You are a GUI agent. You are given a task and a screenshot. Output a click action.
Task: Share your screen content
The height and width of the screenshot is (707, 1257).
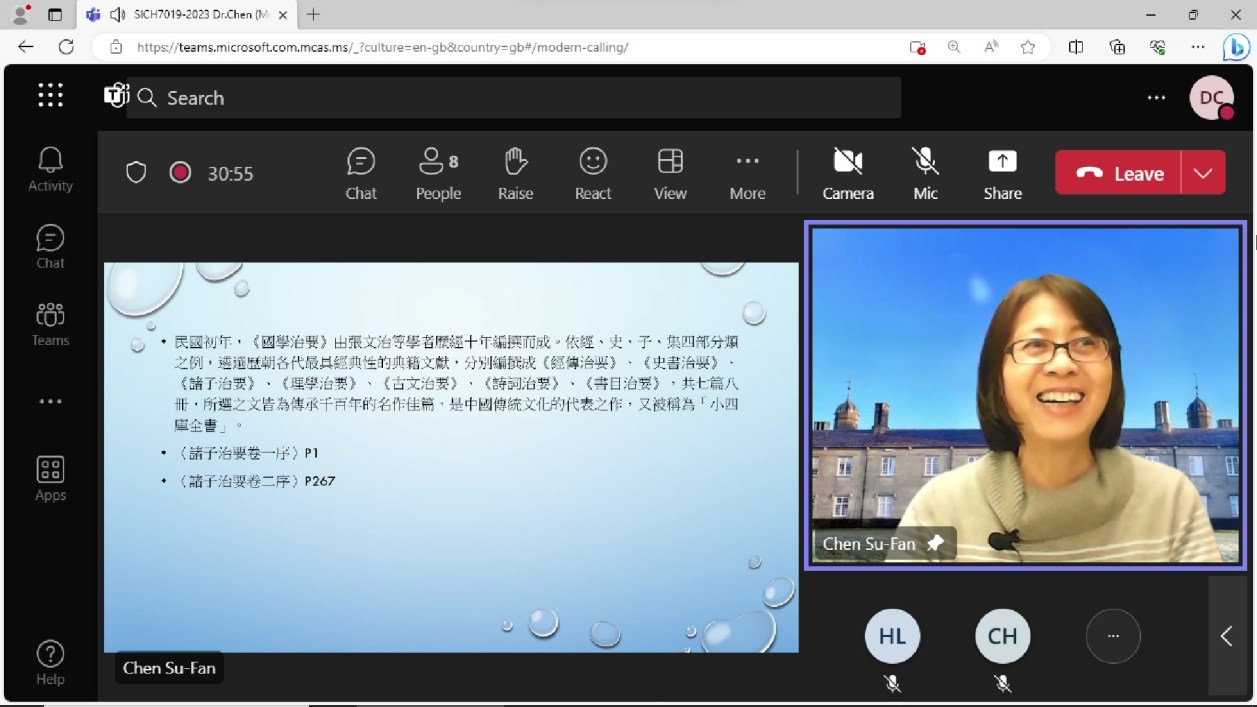1002,173
